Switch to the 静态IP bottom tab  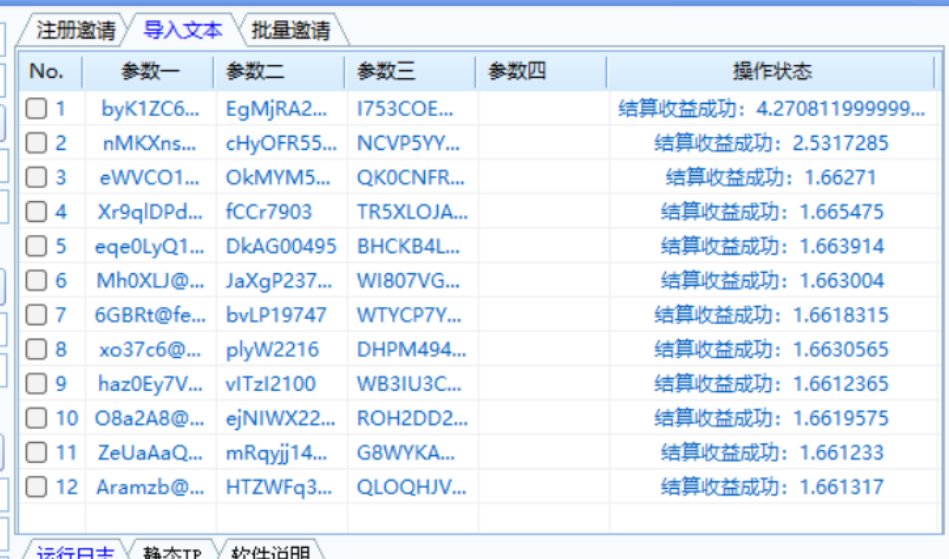(172, 552)
